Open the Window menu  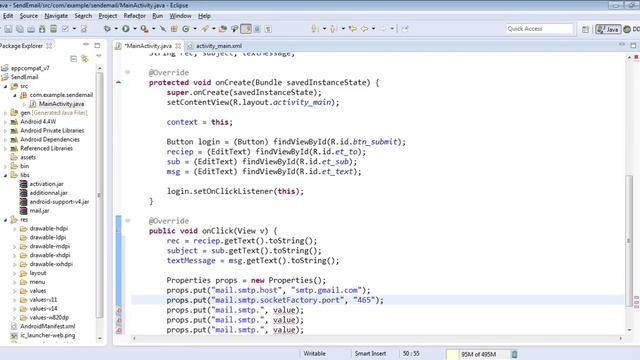tap(180, 16)
